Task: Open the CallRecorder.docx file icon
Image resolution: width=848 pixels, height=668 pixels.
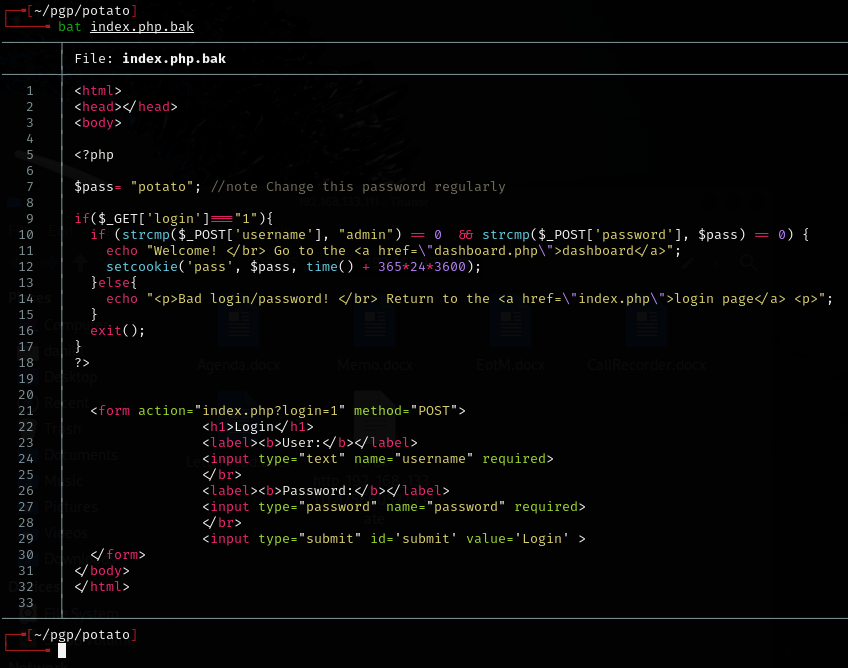Action: click(x=646, y=327)
